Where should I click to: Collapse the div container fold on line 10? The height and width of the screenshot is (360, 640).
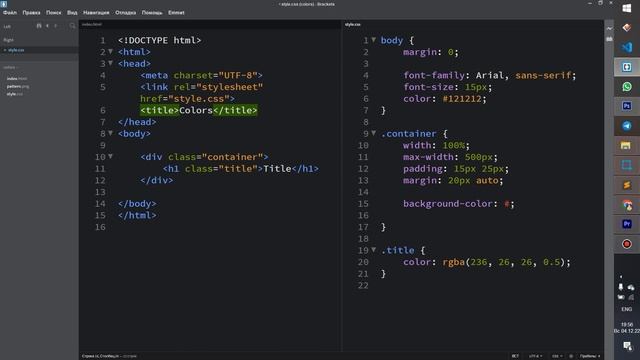tap(110, 156)
